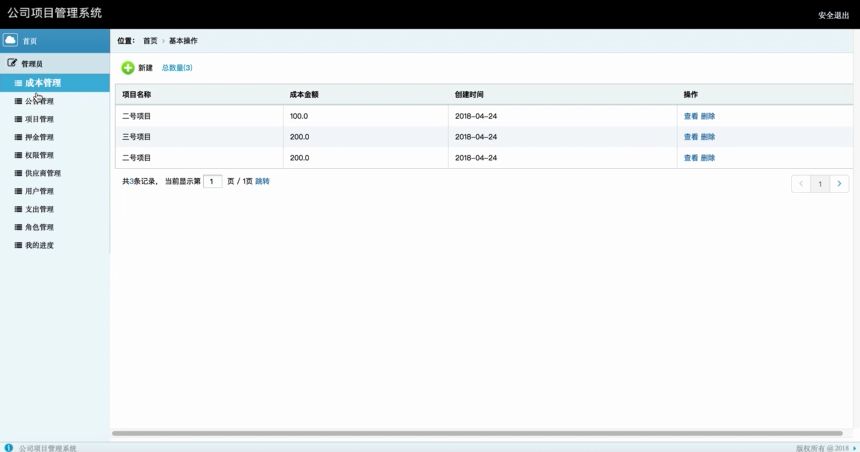Click the list icon beside 权限管理
This screenshot has height=452, width=860.
(x=18, y=155)
